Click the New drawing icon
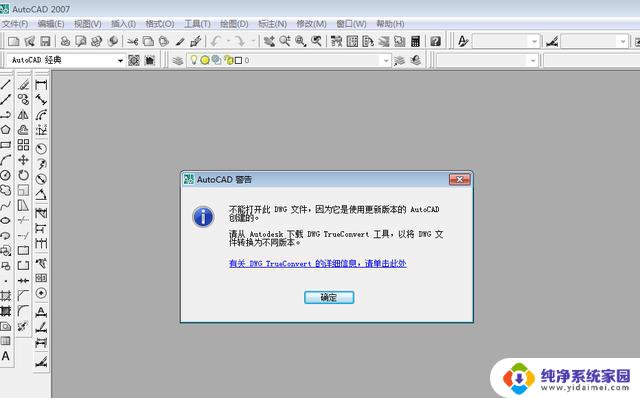Screen dimensions: 640x398 (x=13, y=41)
